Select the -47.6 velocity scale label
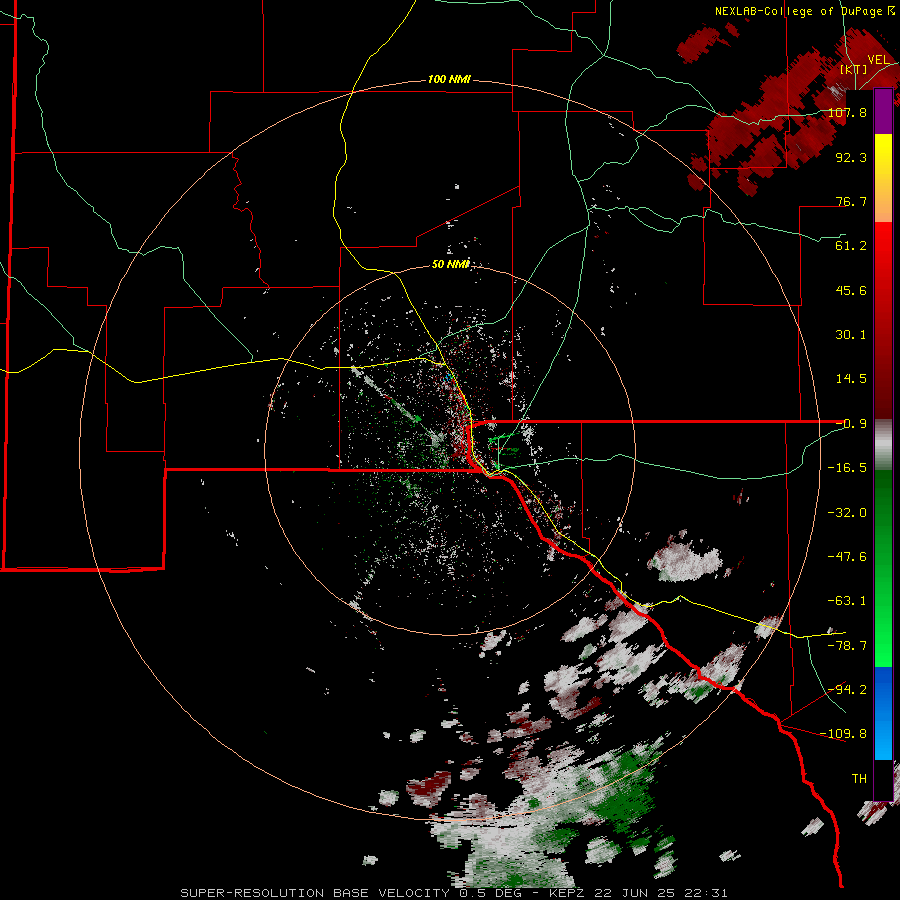900x900 pixels. pos(847,557)
